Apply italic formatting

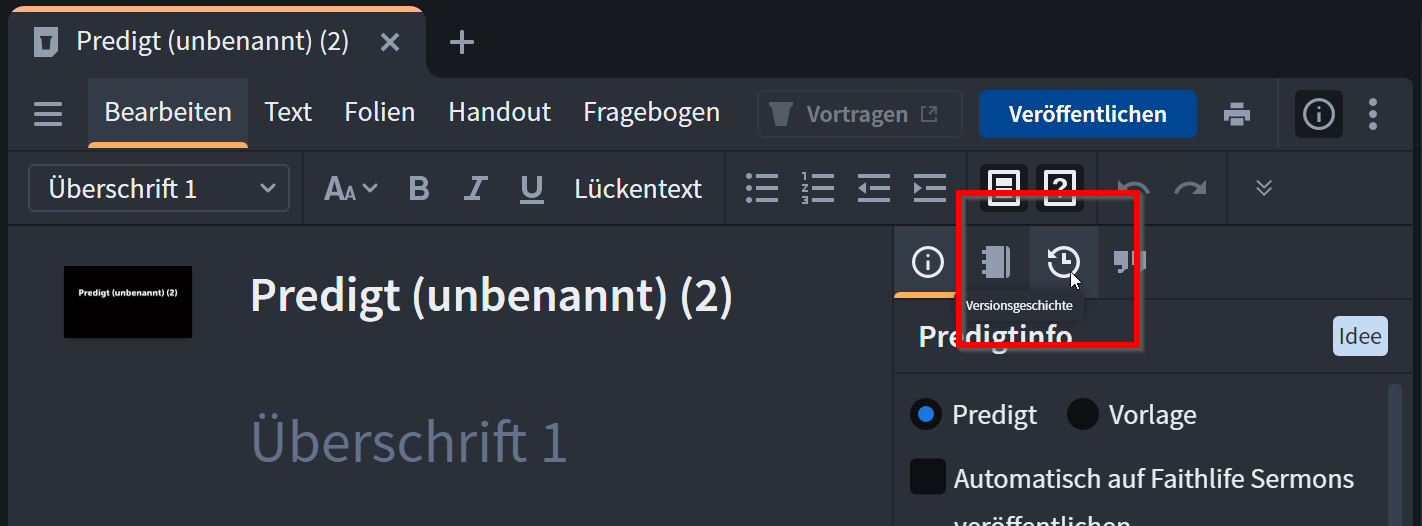[476, 188]
